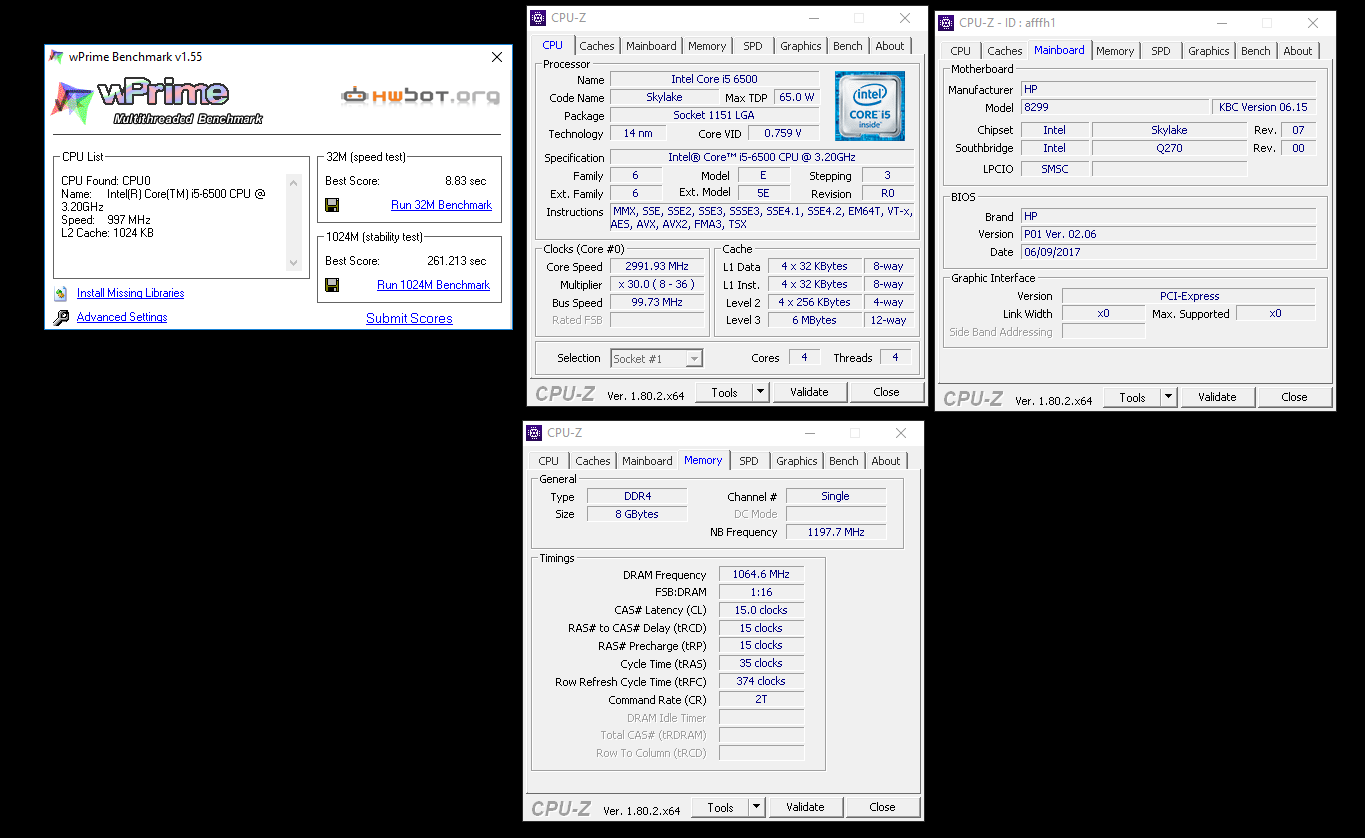Open SPD tab in CPU-Z CPU window
The image size is (1365, 838).
(x=753, y=46)
